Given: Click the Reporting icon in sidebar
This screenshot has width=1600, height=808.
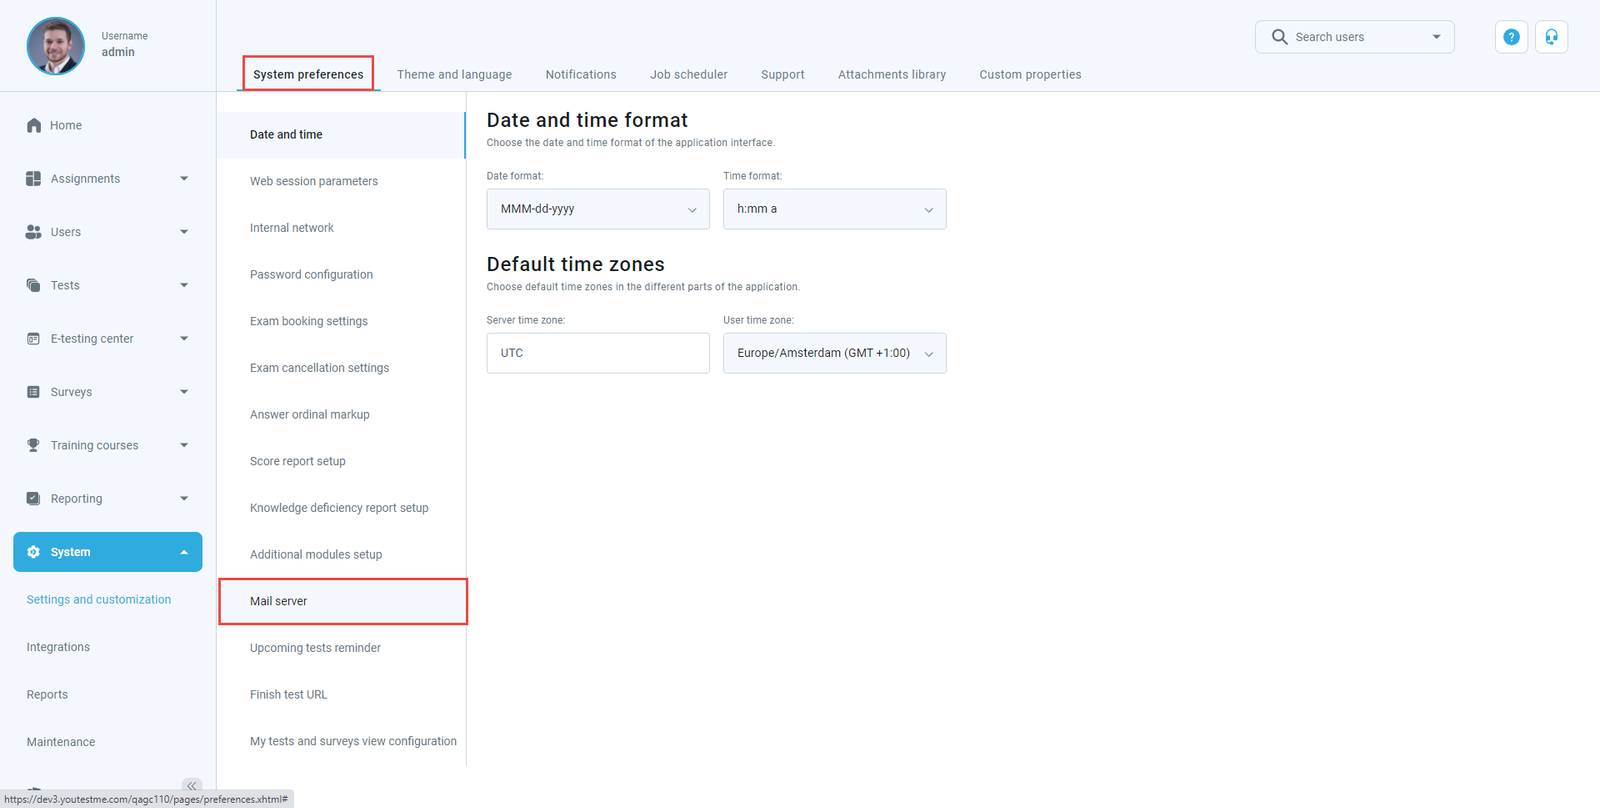Looking at the screenshot, I should (x=34, y=499).
